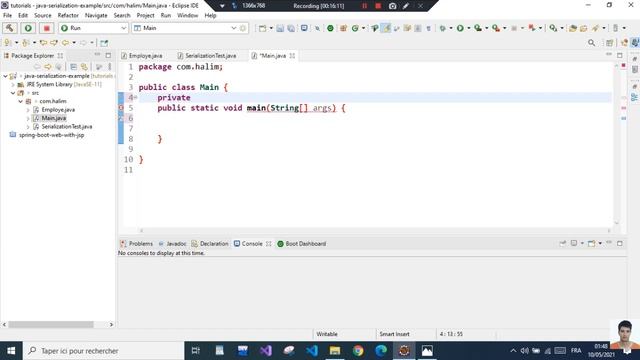Switch to Employe.java editor tab
Viewport: 640px width, 360px height.
tap(145, 56)
